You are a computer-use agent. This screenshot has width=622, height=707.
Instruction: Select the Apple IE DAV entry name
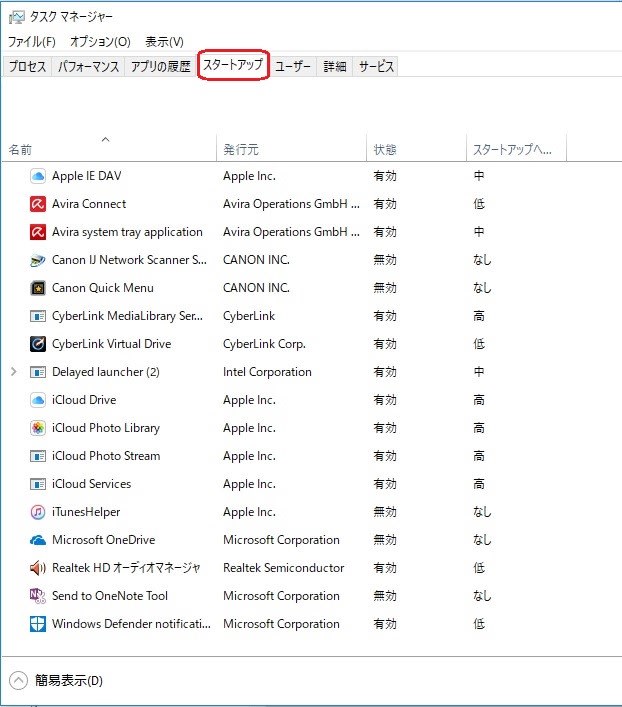click(87, 176)
